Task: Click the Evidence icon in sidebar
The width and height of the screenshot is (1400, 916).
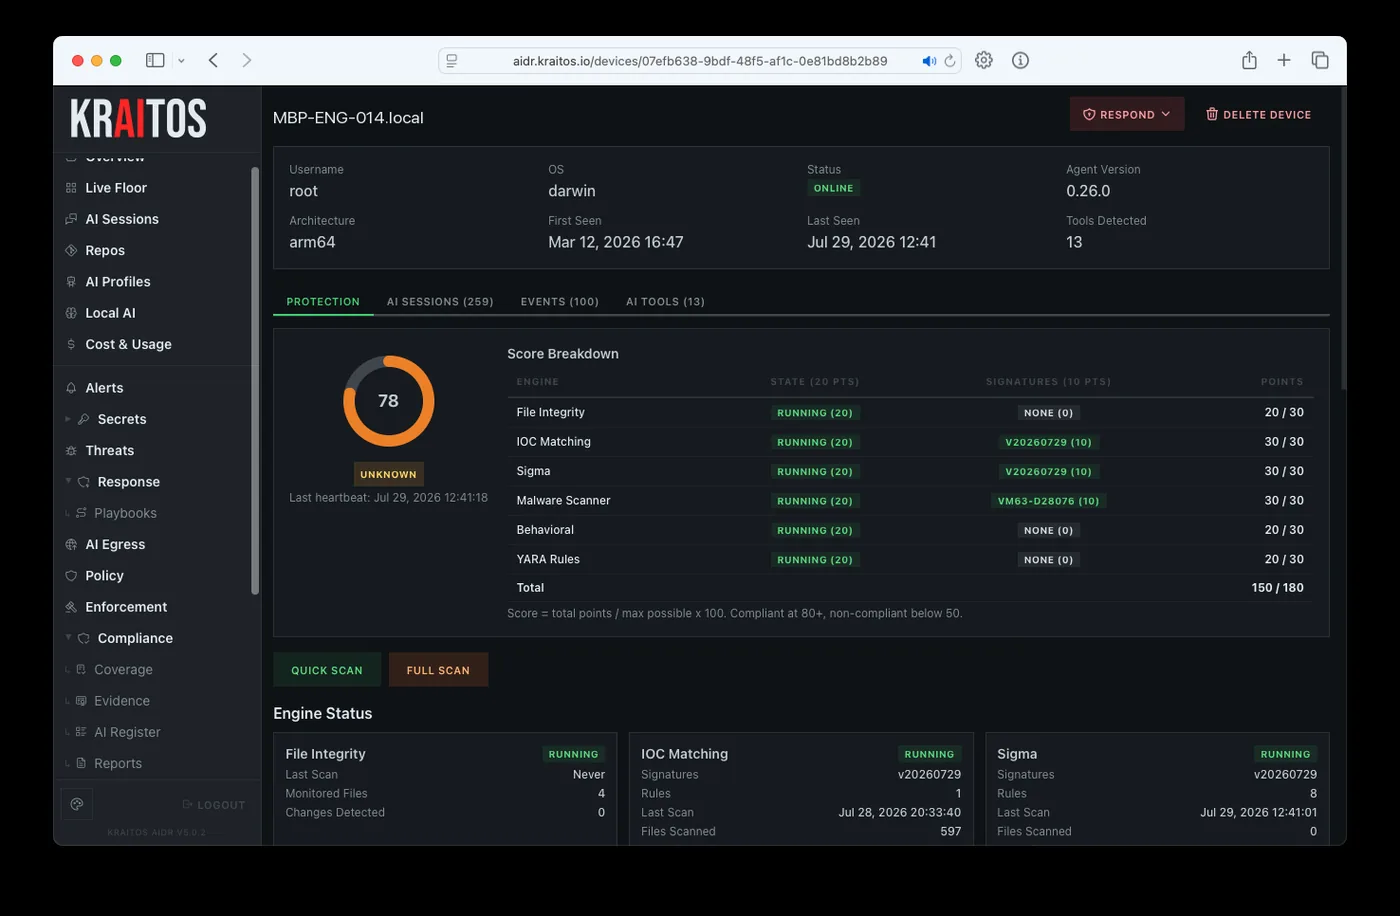Action: pyautogui.click(x=81, y=701)
